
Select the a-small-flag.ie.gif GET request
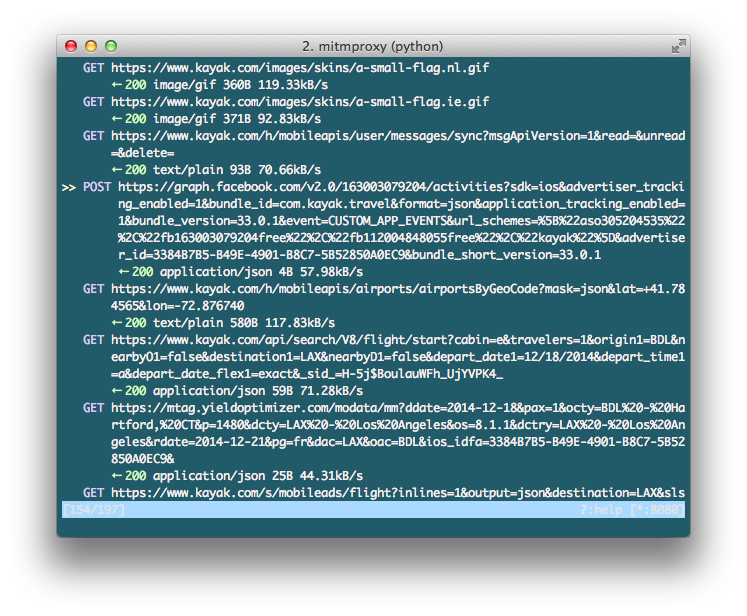pyautogui.click(x=286, y=102)
